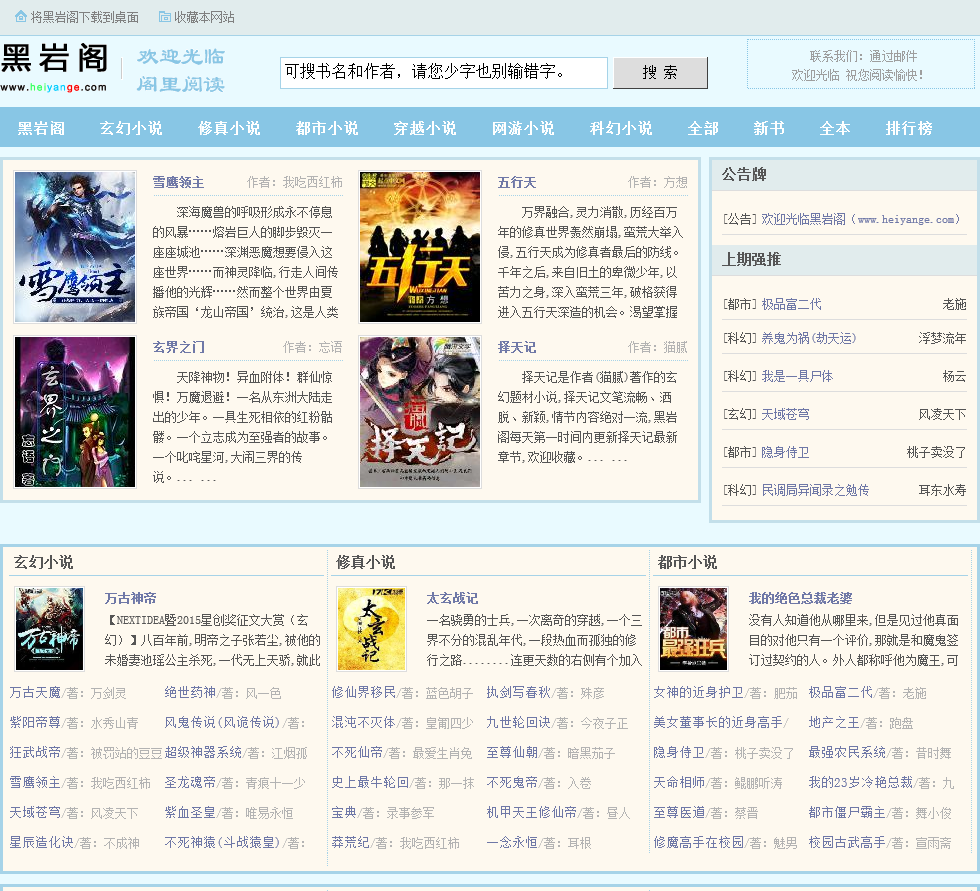Focus the book and author search field
This screenshot has width=980, height=891.
click(x=443, y=72)
